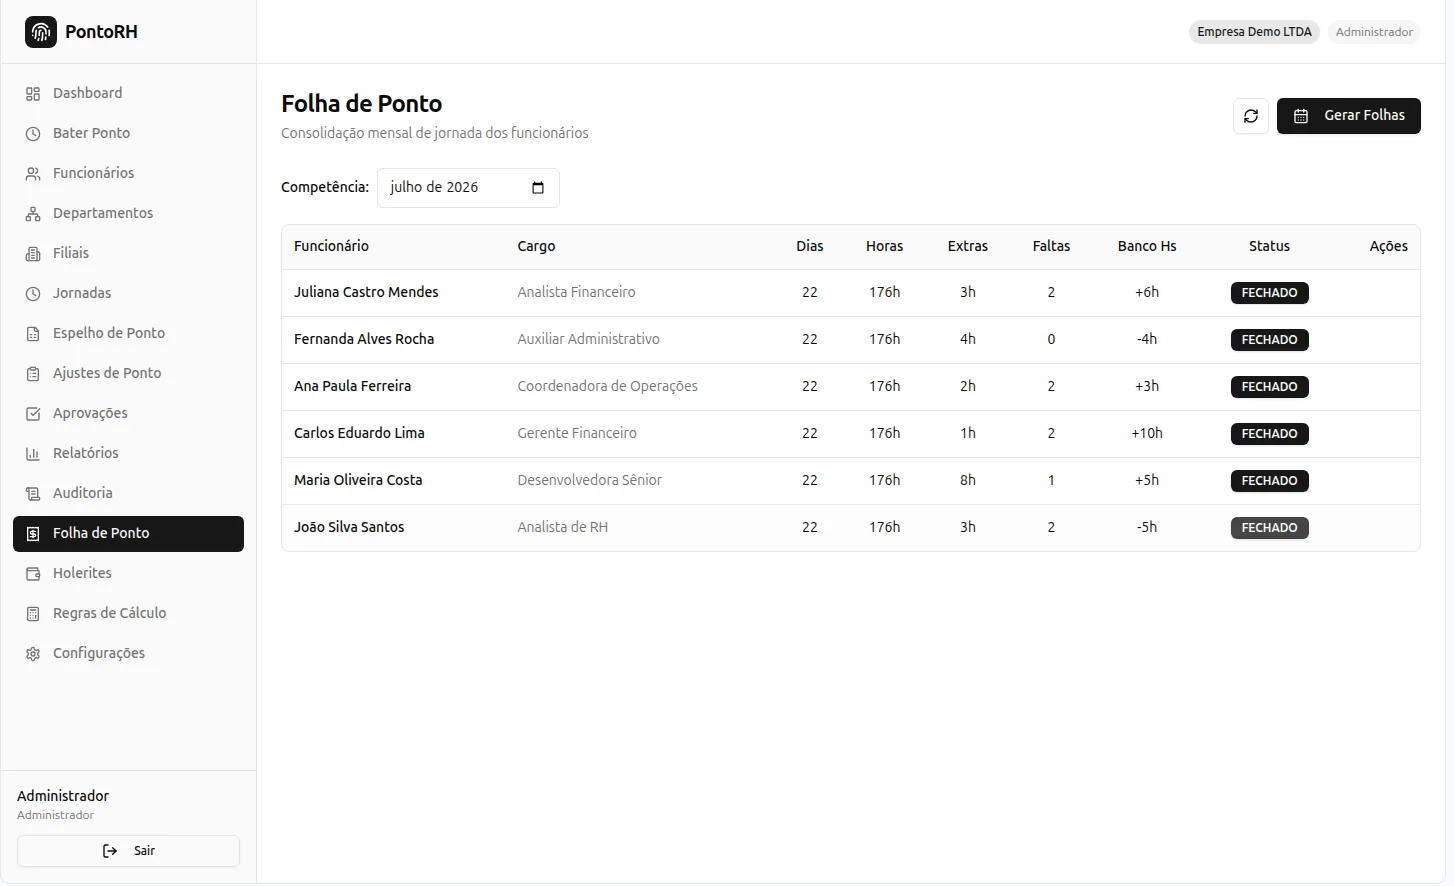Viewport: 1454px width, 886px height.
Task: Click the Banco Hs column header
Action: coord(1147,246)
